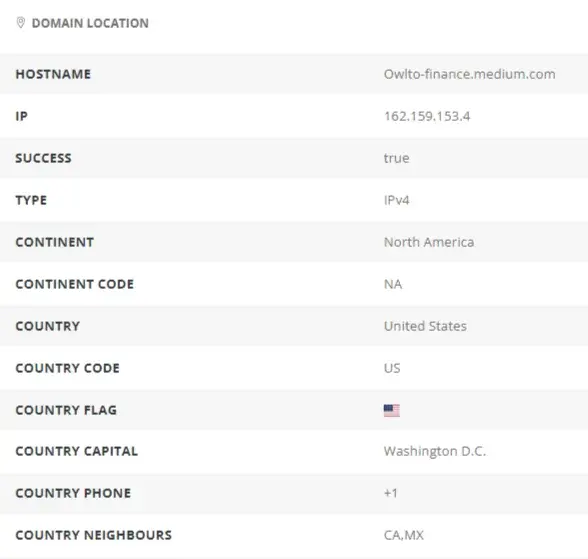Click the continent code NA value
Viewport: 588px width, 559px height.
point(393,284)
